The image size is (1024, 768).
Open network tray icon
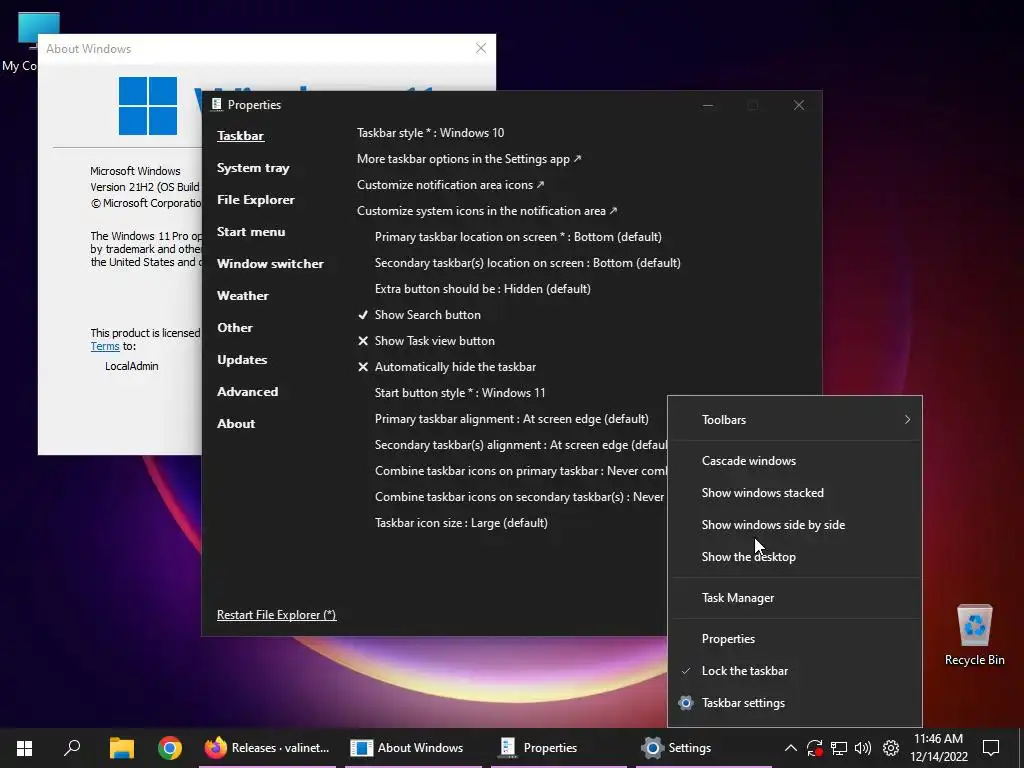click(x=839, y=748)
